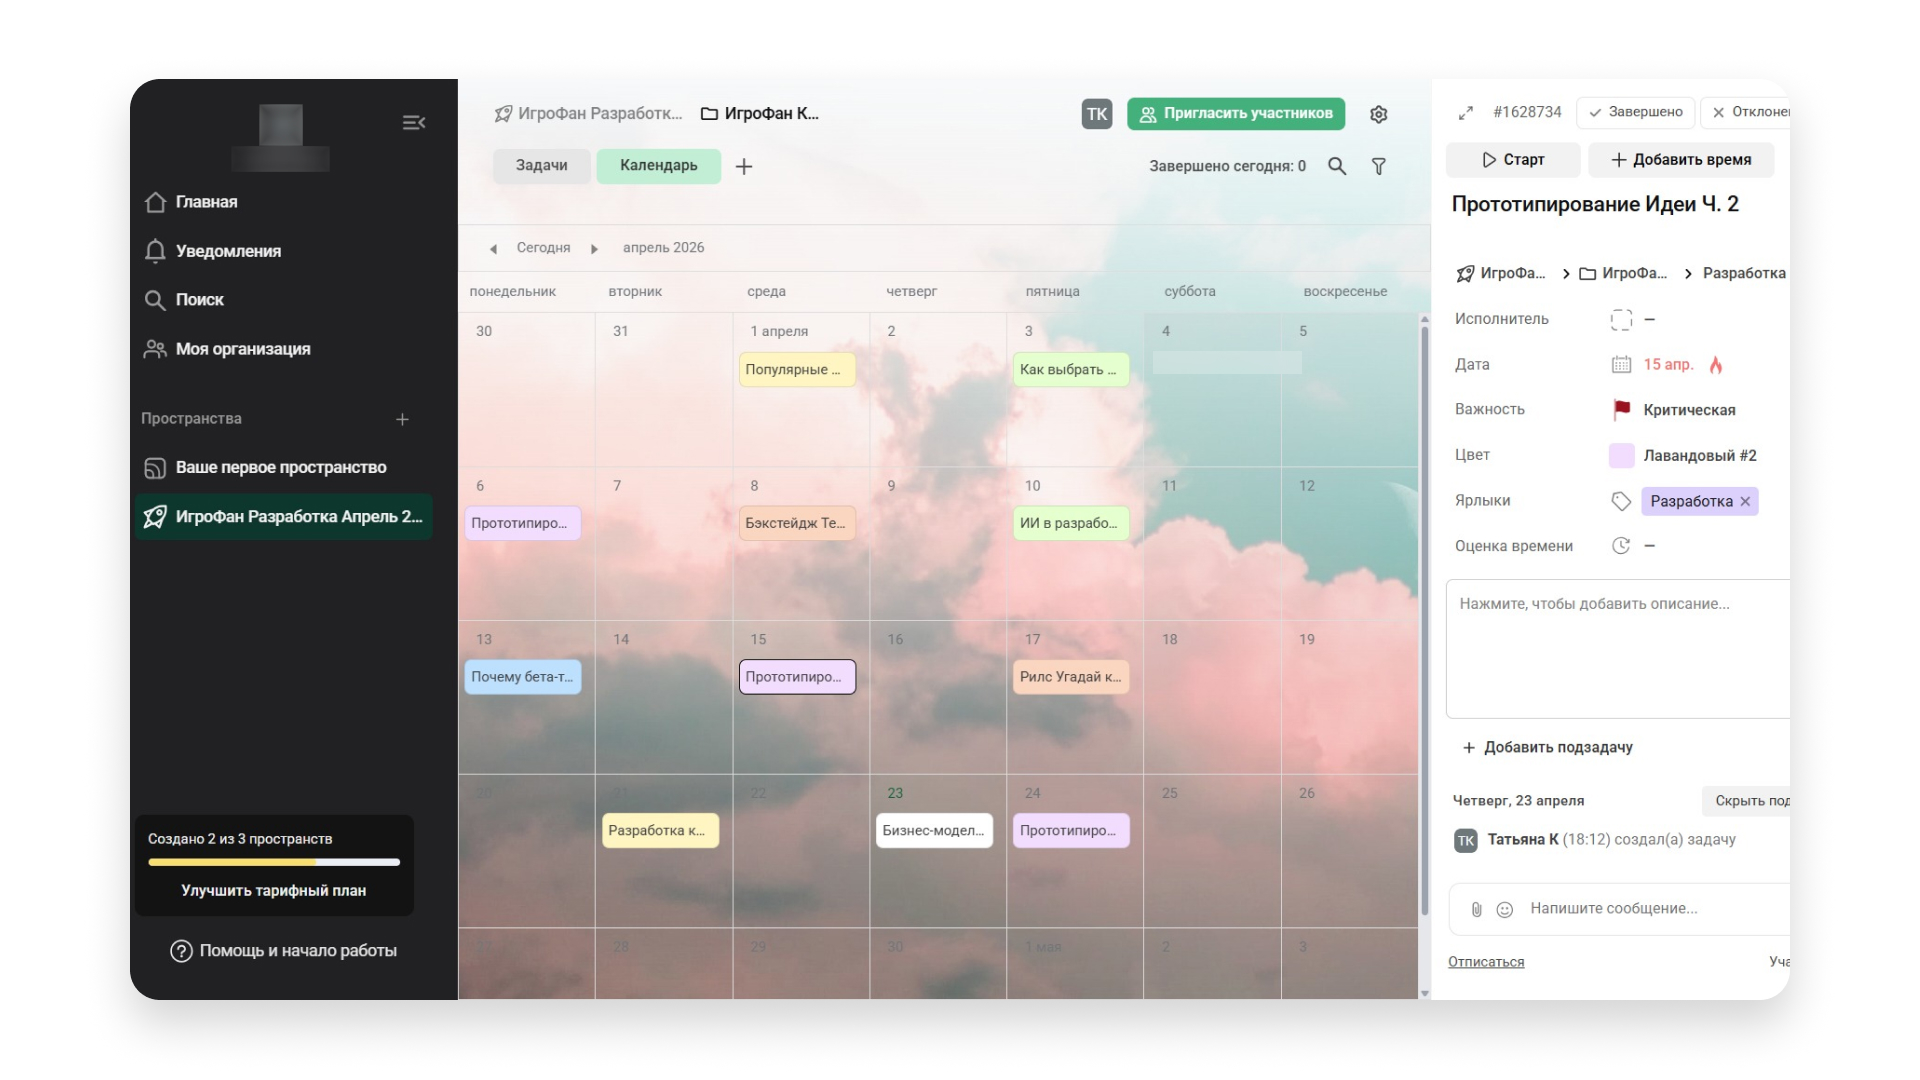This screenshot has height=1080, width=1920.
Task: Click the Отписаться link
Action: tap(1485, 962)
